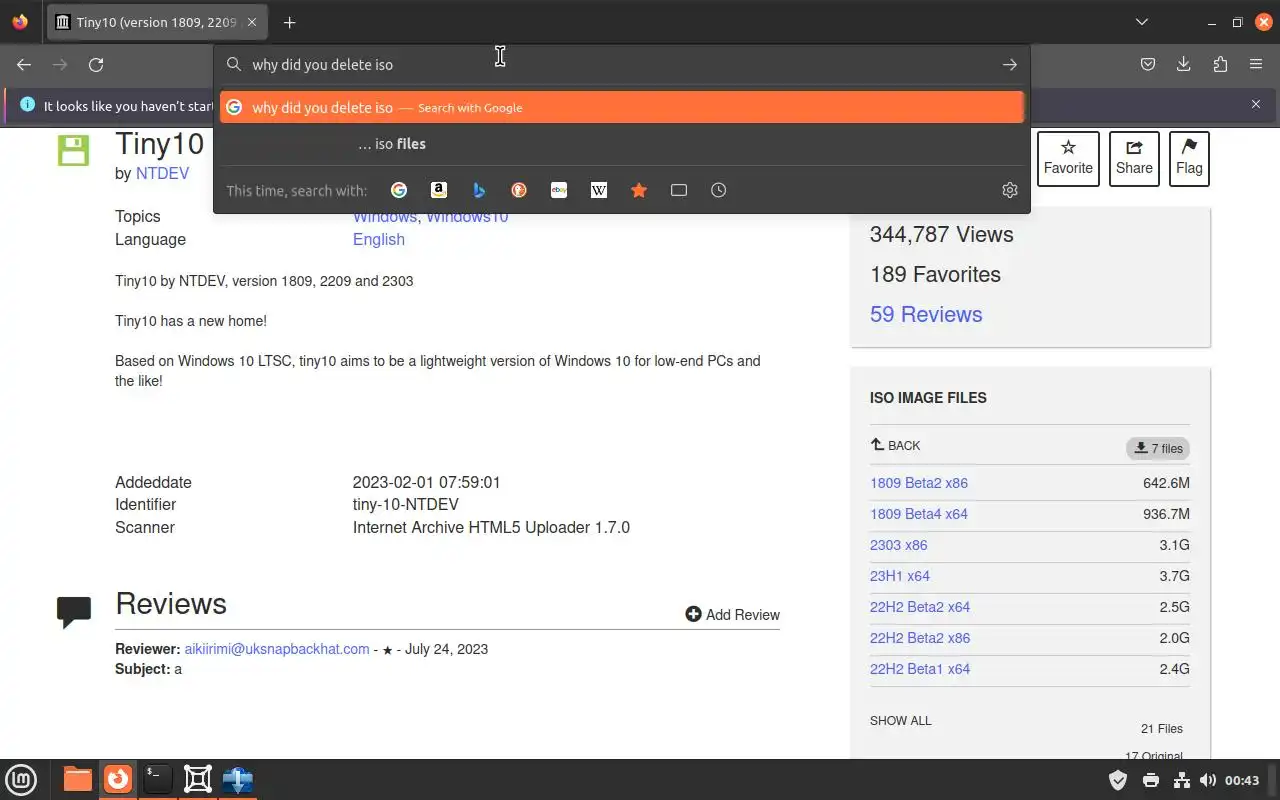Screen dimensions: 1280x800
Task: Search this time with Wikipedia icon
Action: 599,190
